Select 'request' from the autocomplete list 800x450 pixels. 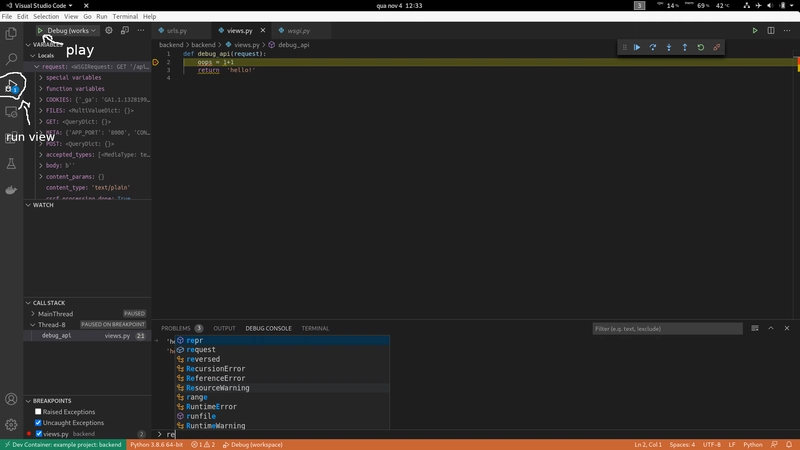tap(200, 350)
